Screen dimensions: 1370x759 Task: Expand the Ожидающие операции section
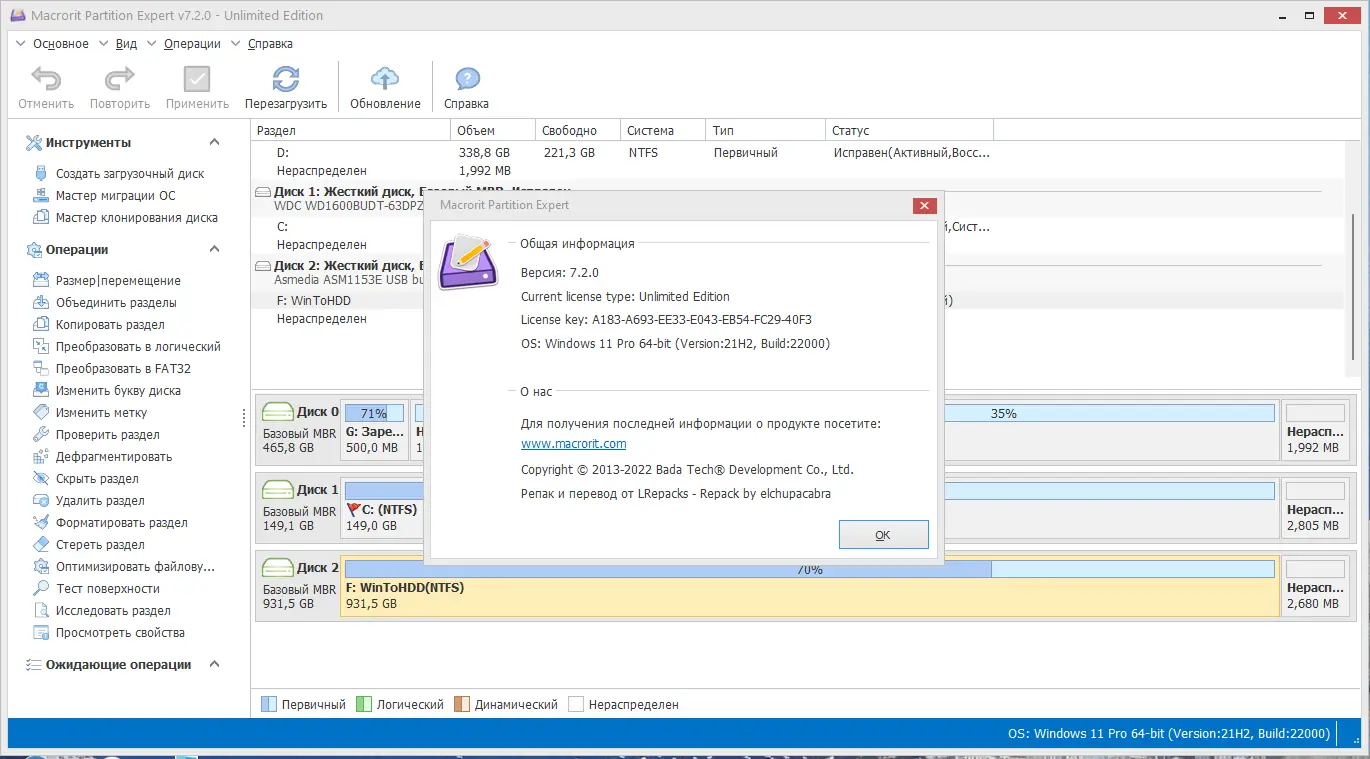click(x=213, y=664)
